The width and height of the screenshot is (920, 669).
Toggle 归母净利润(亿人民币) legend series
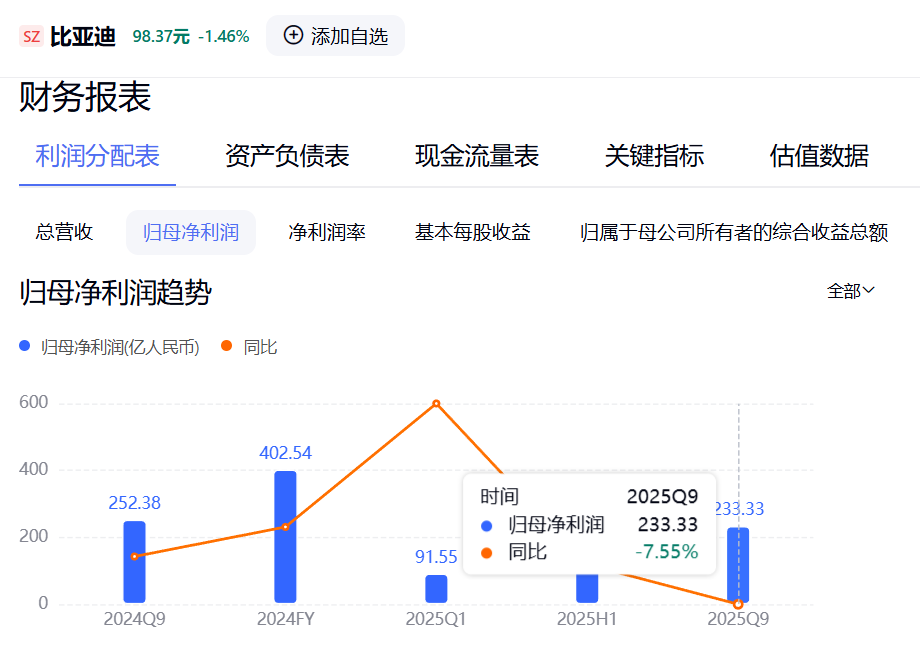[x=110, y=347]
